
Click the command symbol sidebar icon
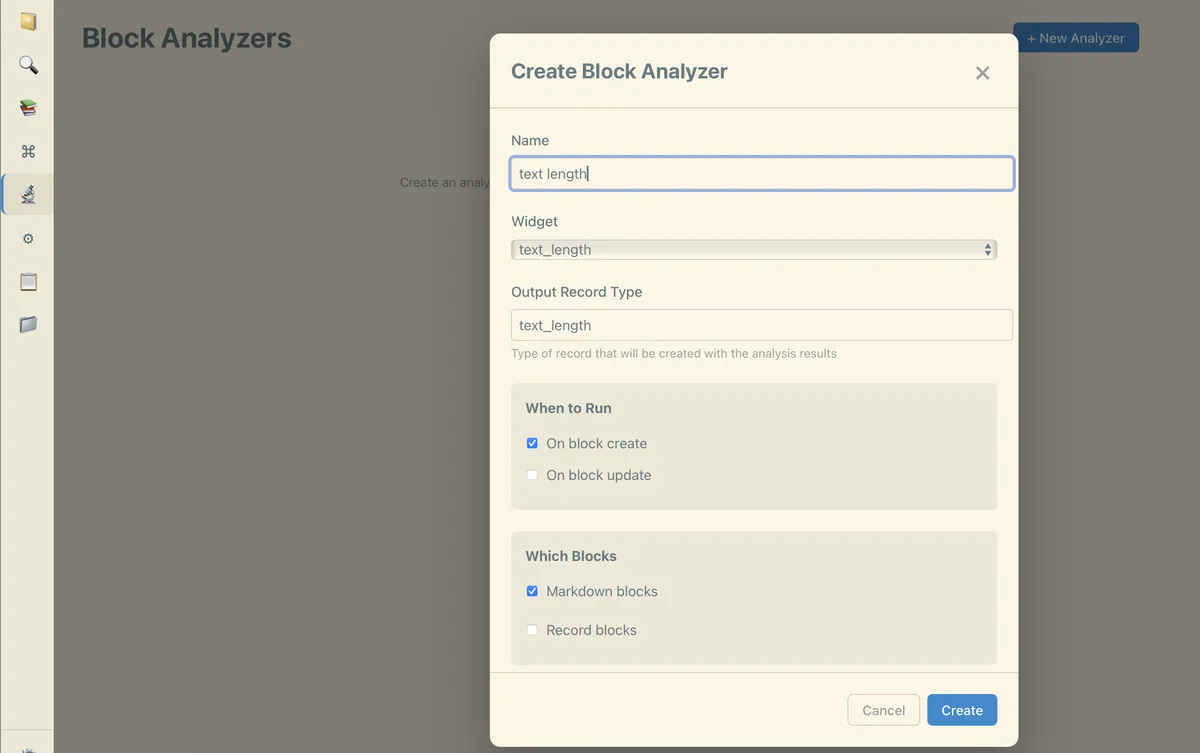28,151
